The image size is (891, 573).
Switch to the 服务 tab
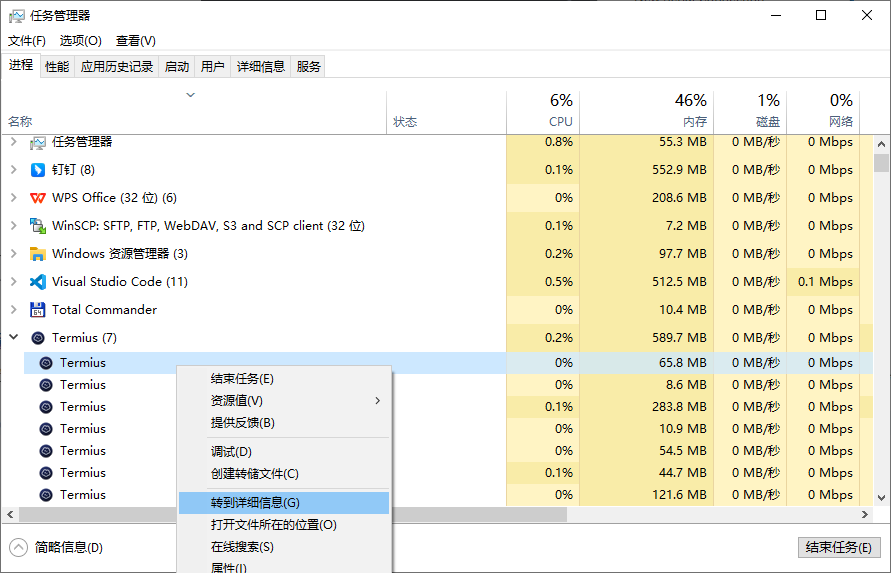[x=309, y=67]
